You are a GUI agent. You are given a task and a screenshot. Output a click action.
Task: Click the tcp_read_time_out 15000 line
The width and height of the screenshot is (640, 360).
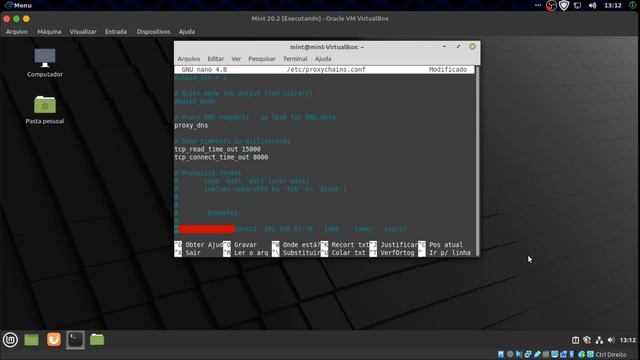click(218, 149)
